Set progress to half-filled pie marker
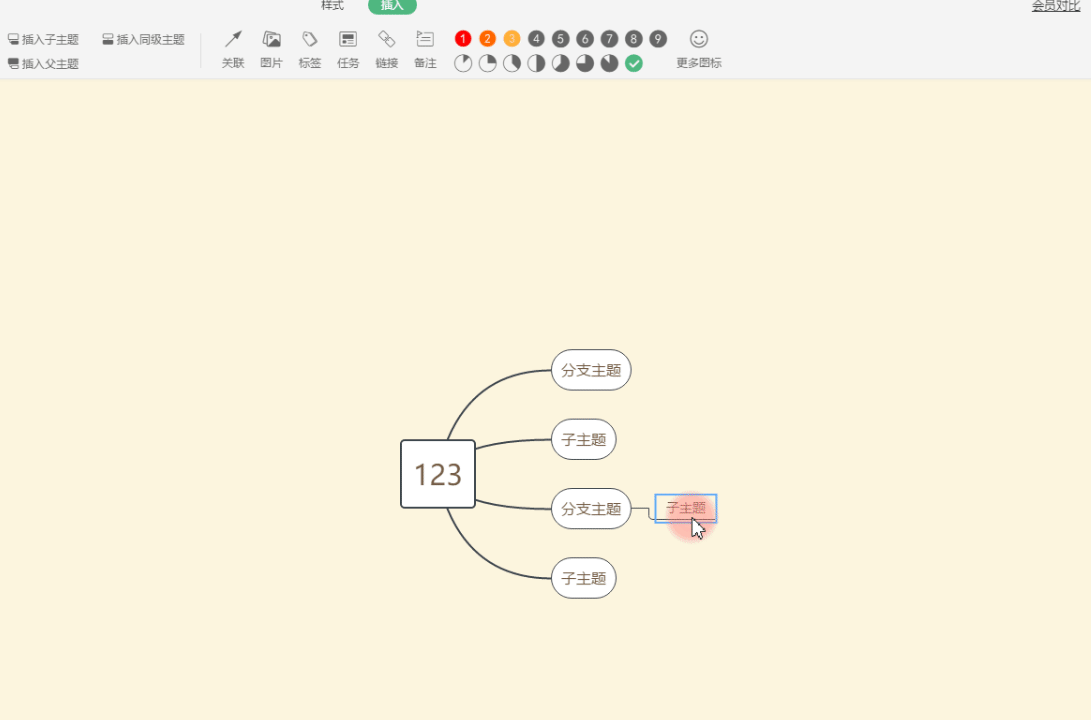 (x=536, y=64)
